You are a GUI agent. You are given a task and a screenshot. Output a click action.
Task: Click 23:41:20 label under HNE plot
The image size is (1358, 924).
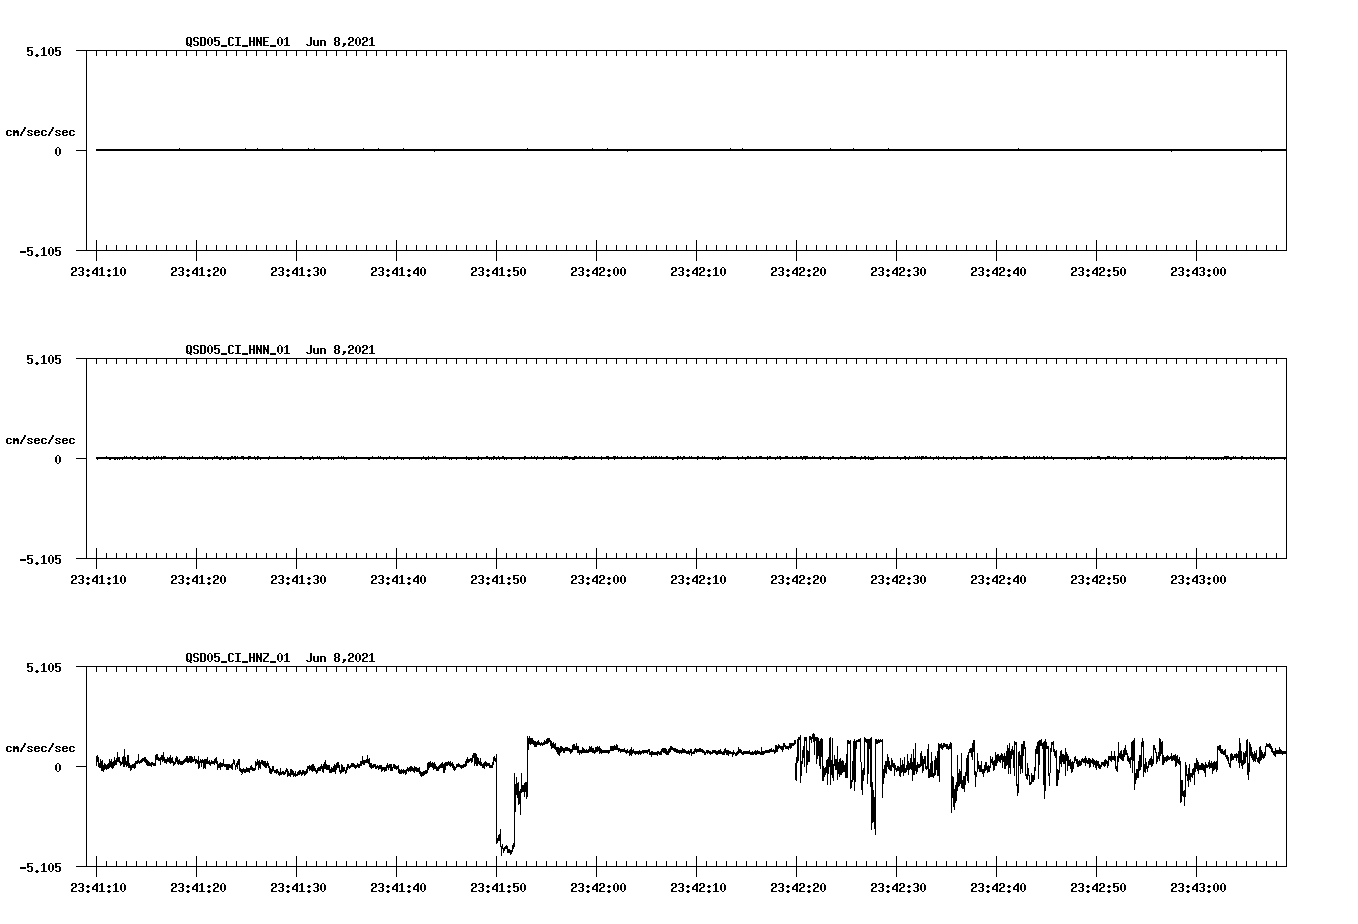pos(198,272)
